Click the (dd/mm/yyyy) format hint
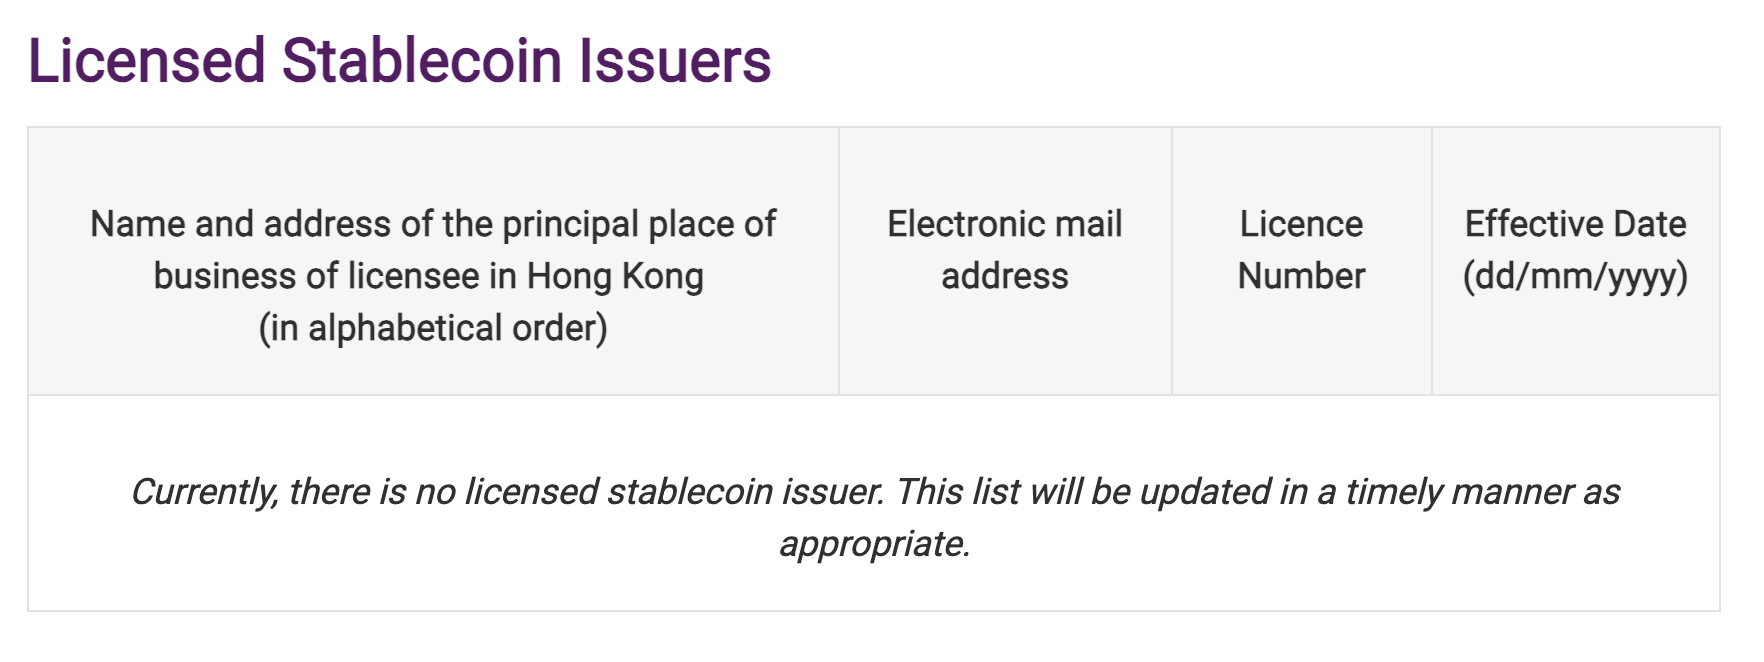Screen dimensions: 1764x662 (1575, 276)
